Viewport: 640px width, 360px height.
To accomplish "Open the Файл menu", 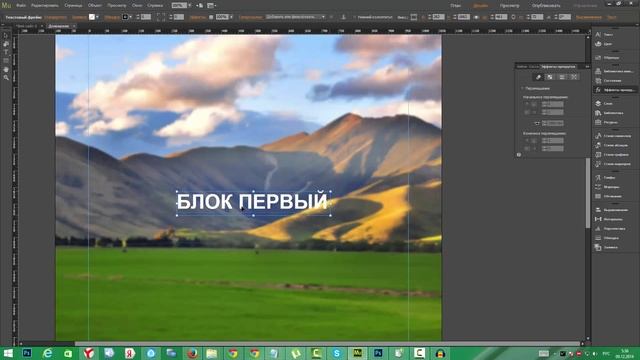I will click(x=21, y=5).
